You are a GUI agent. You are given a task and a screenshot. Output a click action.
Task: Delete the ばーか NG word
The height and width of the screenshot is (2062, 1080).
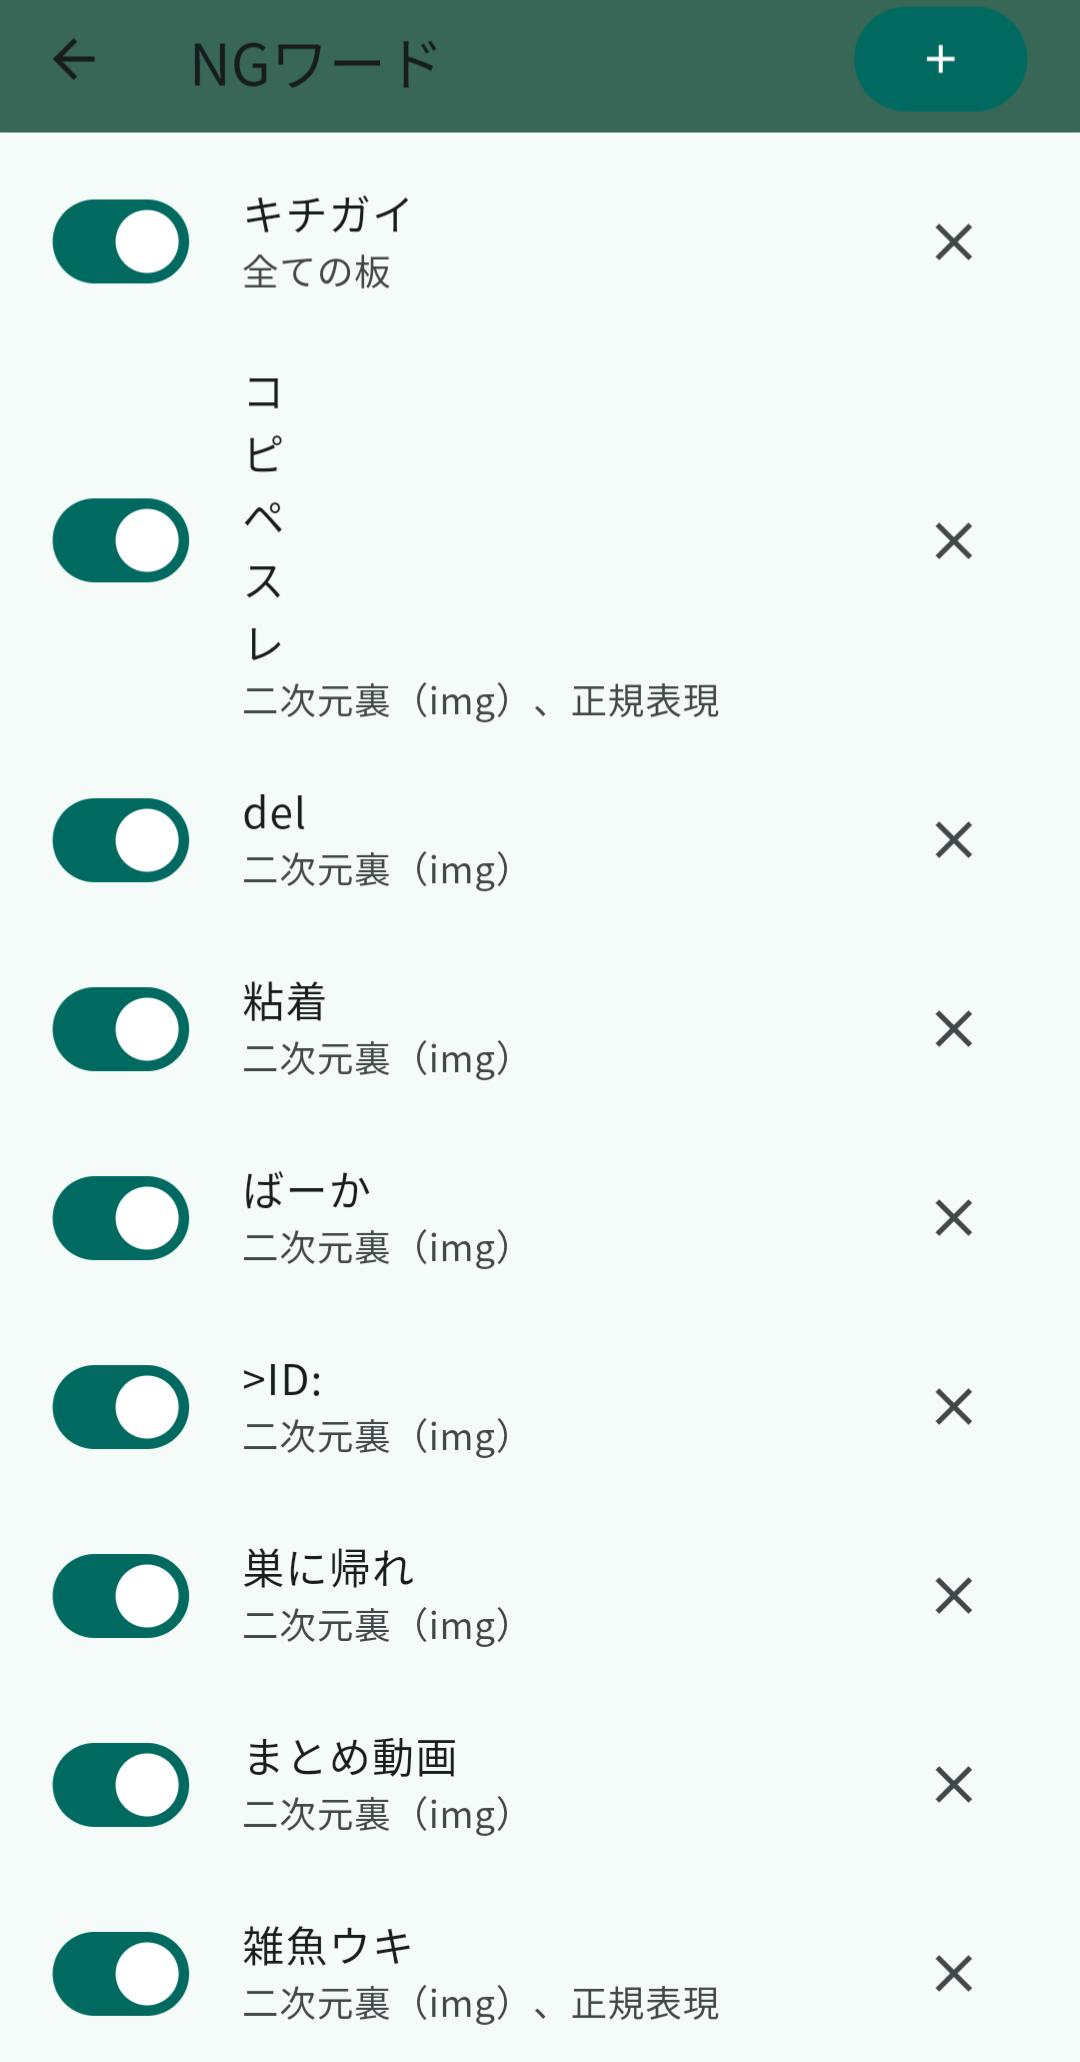click(x=953, y=1218)
